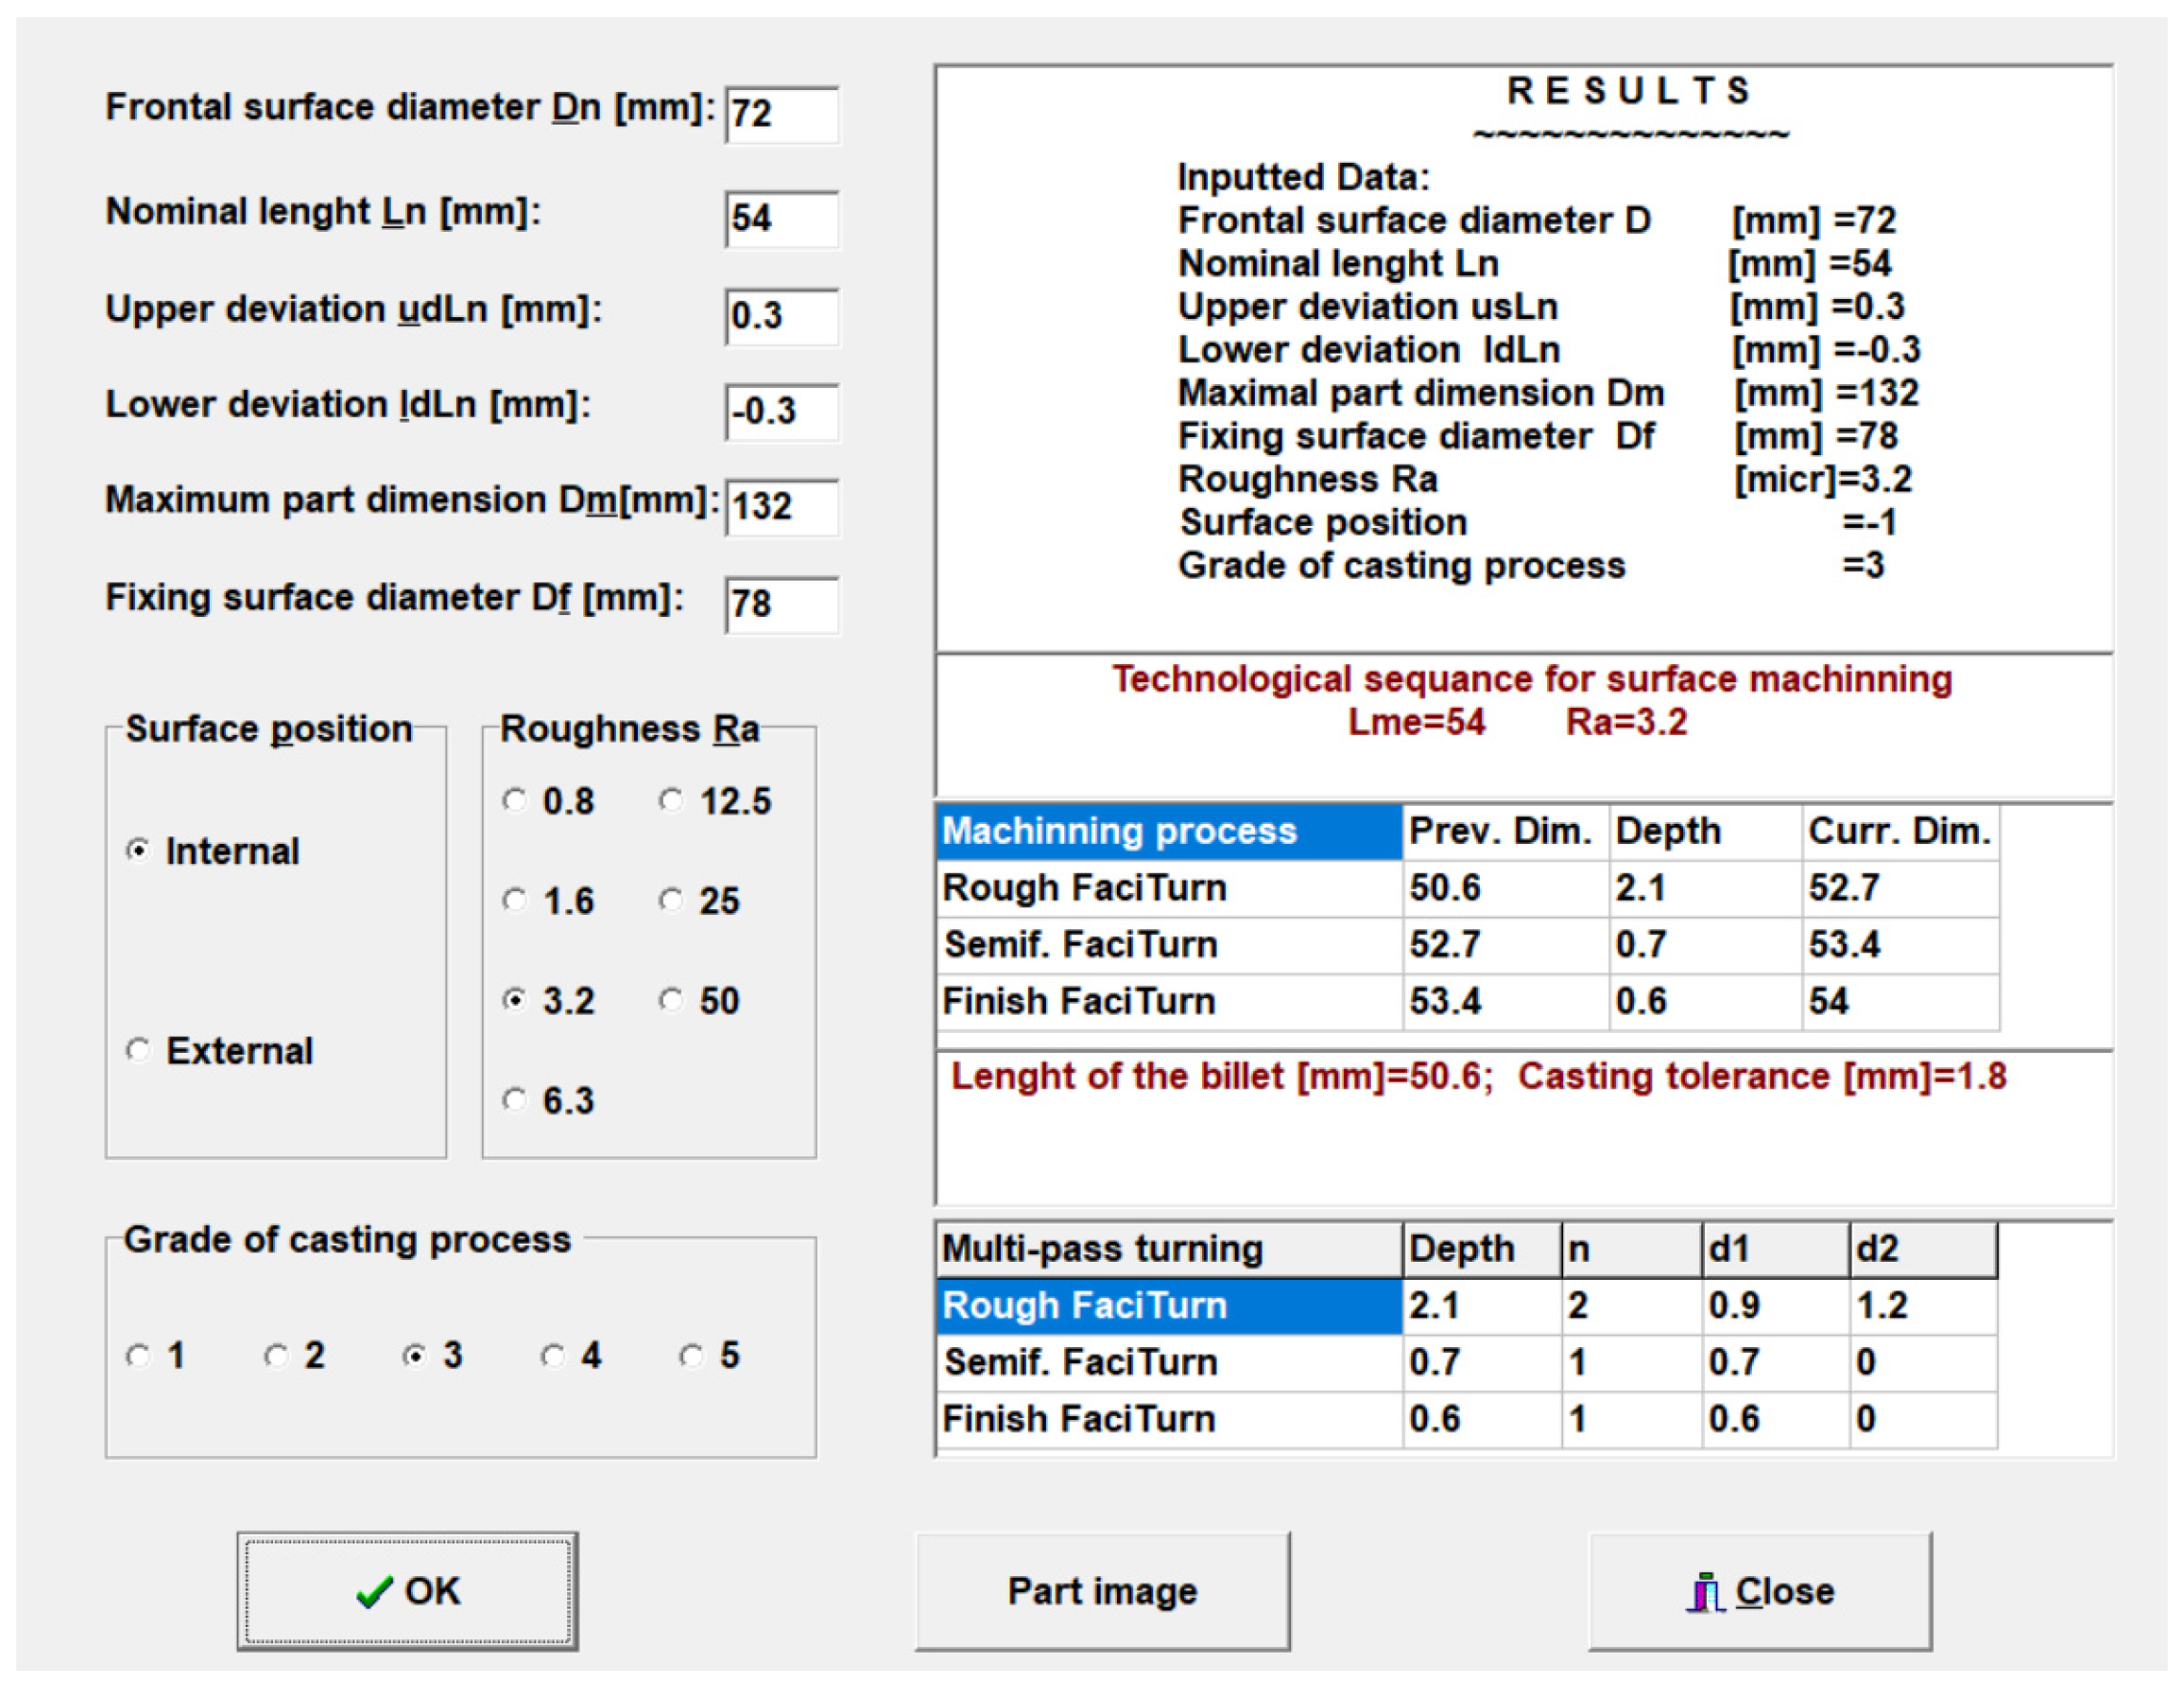
Task: Choose roughness Ra 0.8
Action: pyautogui.click(x=514, y=800)
